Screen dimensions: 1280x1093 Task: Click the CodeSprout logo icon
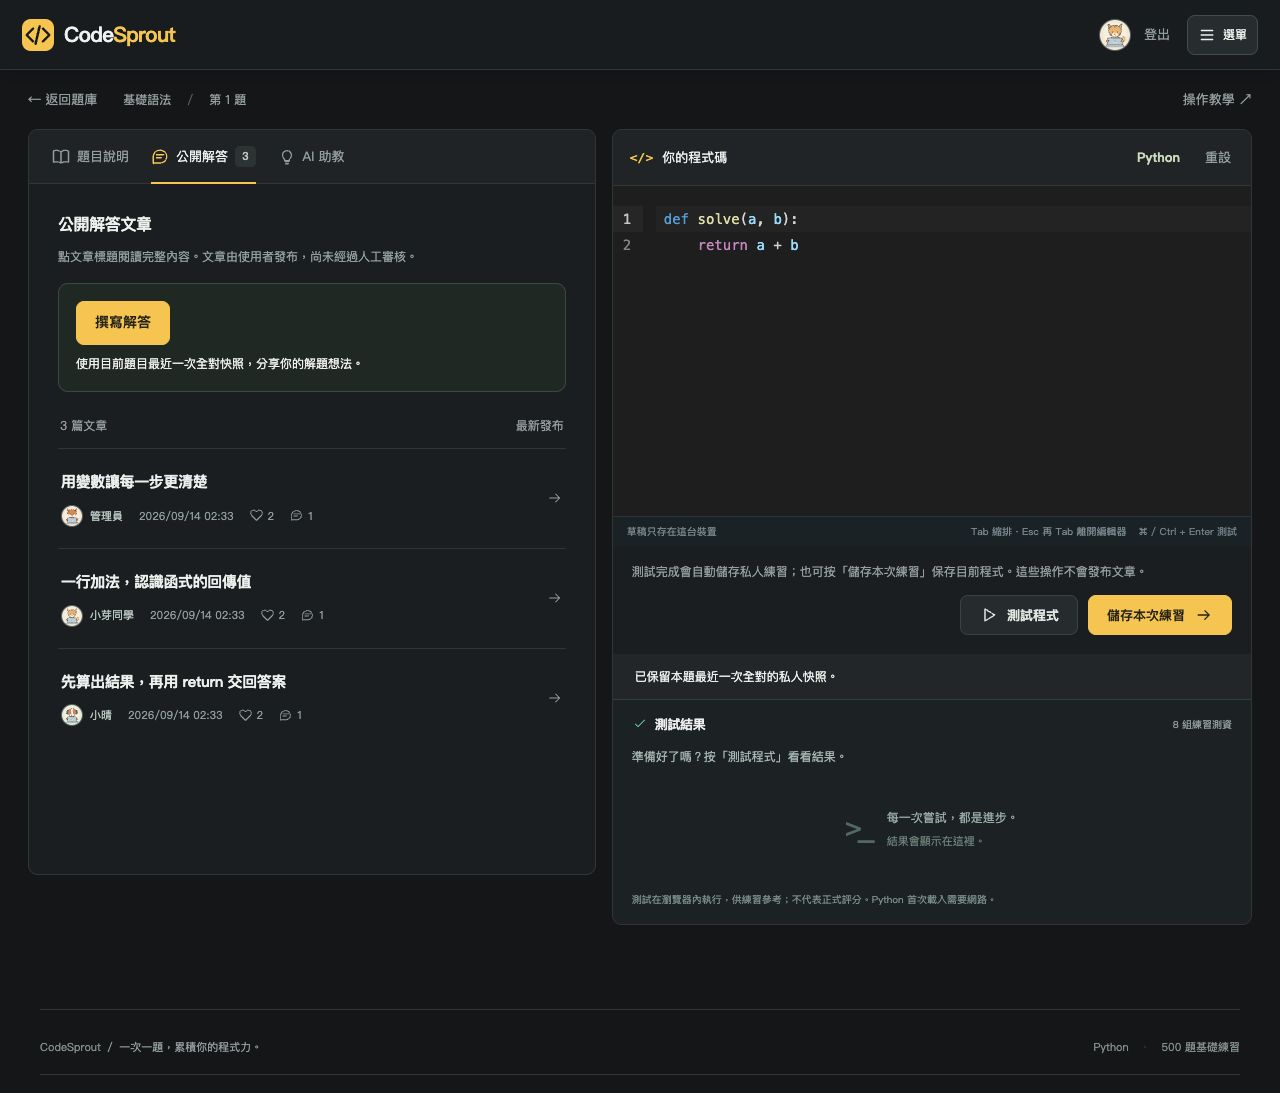[38, 35]
